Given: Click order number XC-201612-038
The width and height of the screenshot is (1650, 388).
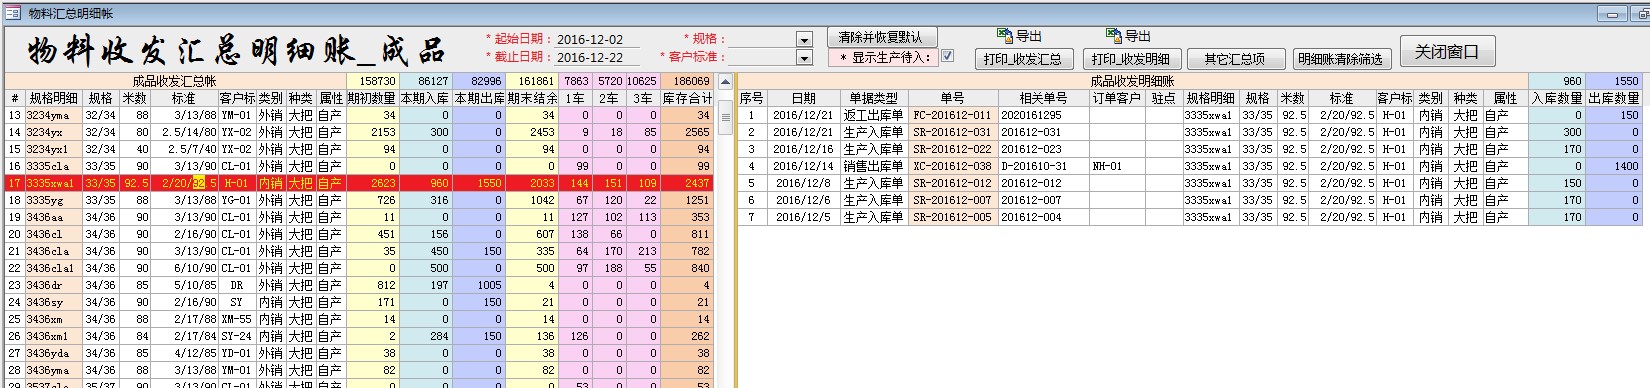Looking at the screenshot, I should [952, 166].
